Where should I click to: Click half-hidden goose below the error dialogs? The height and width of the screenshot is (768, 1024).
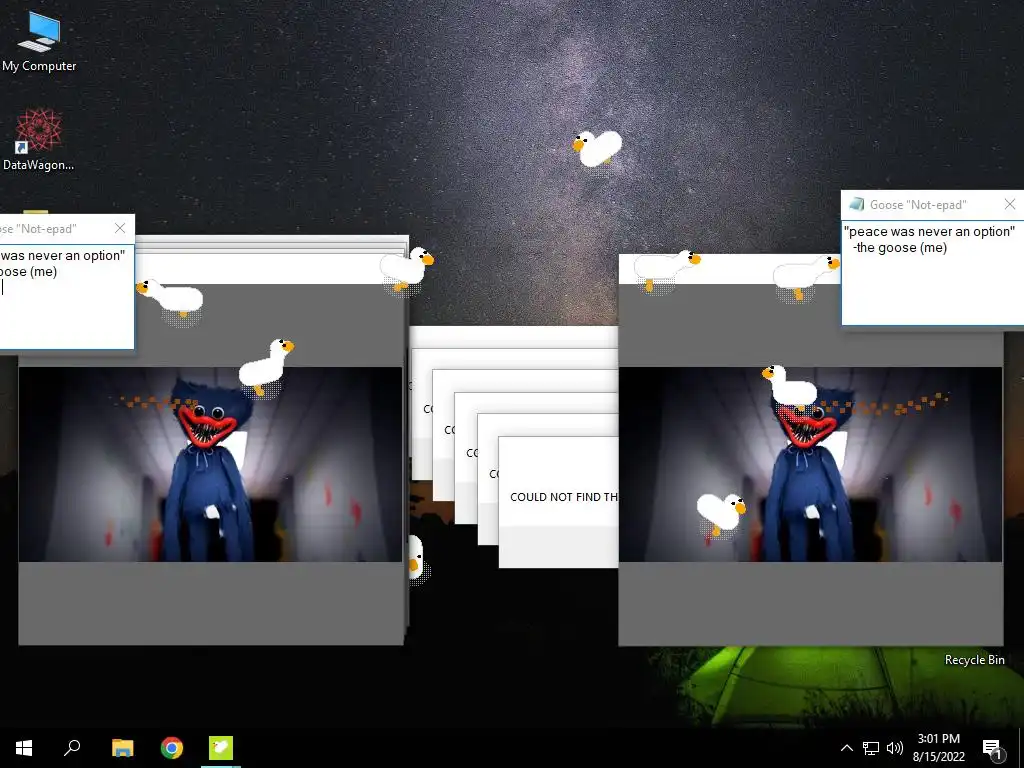(x=416, y=558)
